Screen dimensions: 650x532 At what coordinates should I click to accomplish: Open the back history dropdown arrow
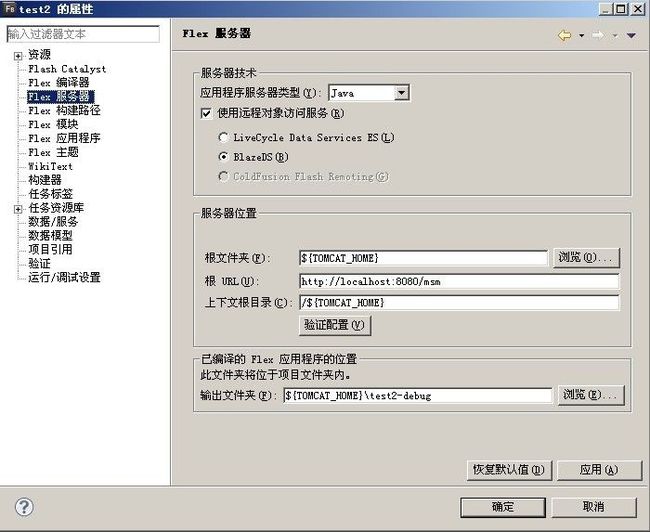[582, 36]
